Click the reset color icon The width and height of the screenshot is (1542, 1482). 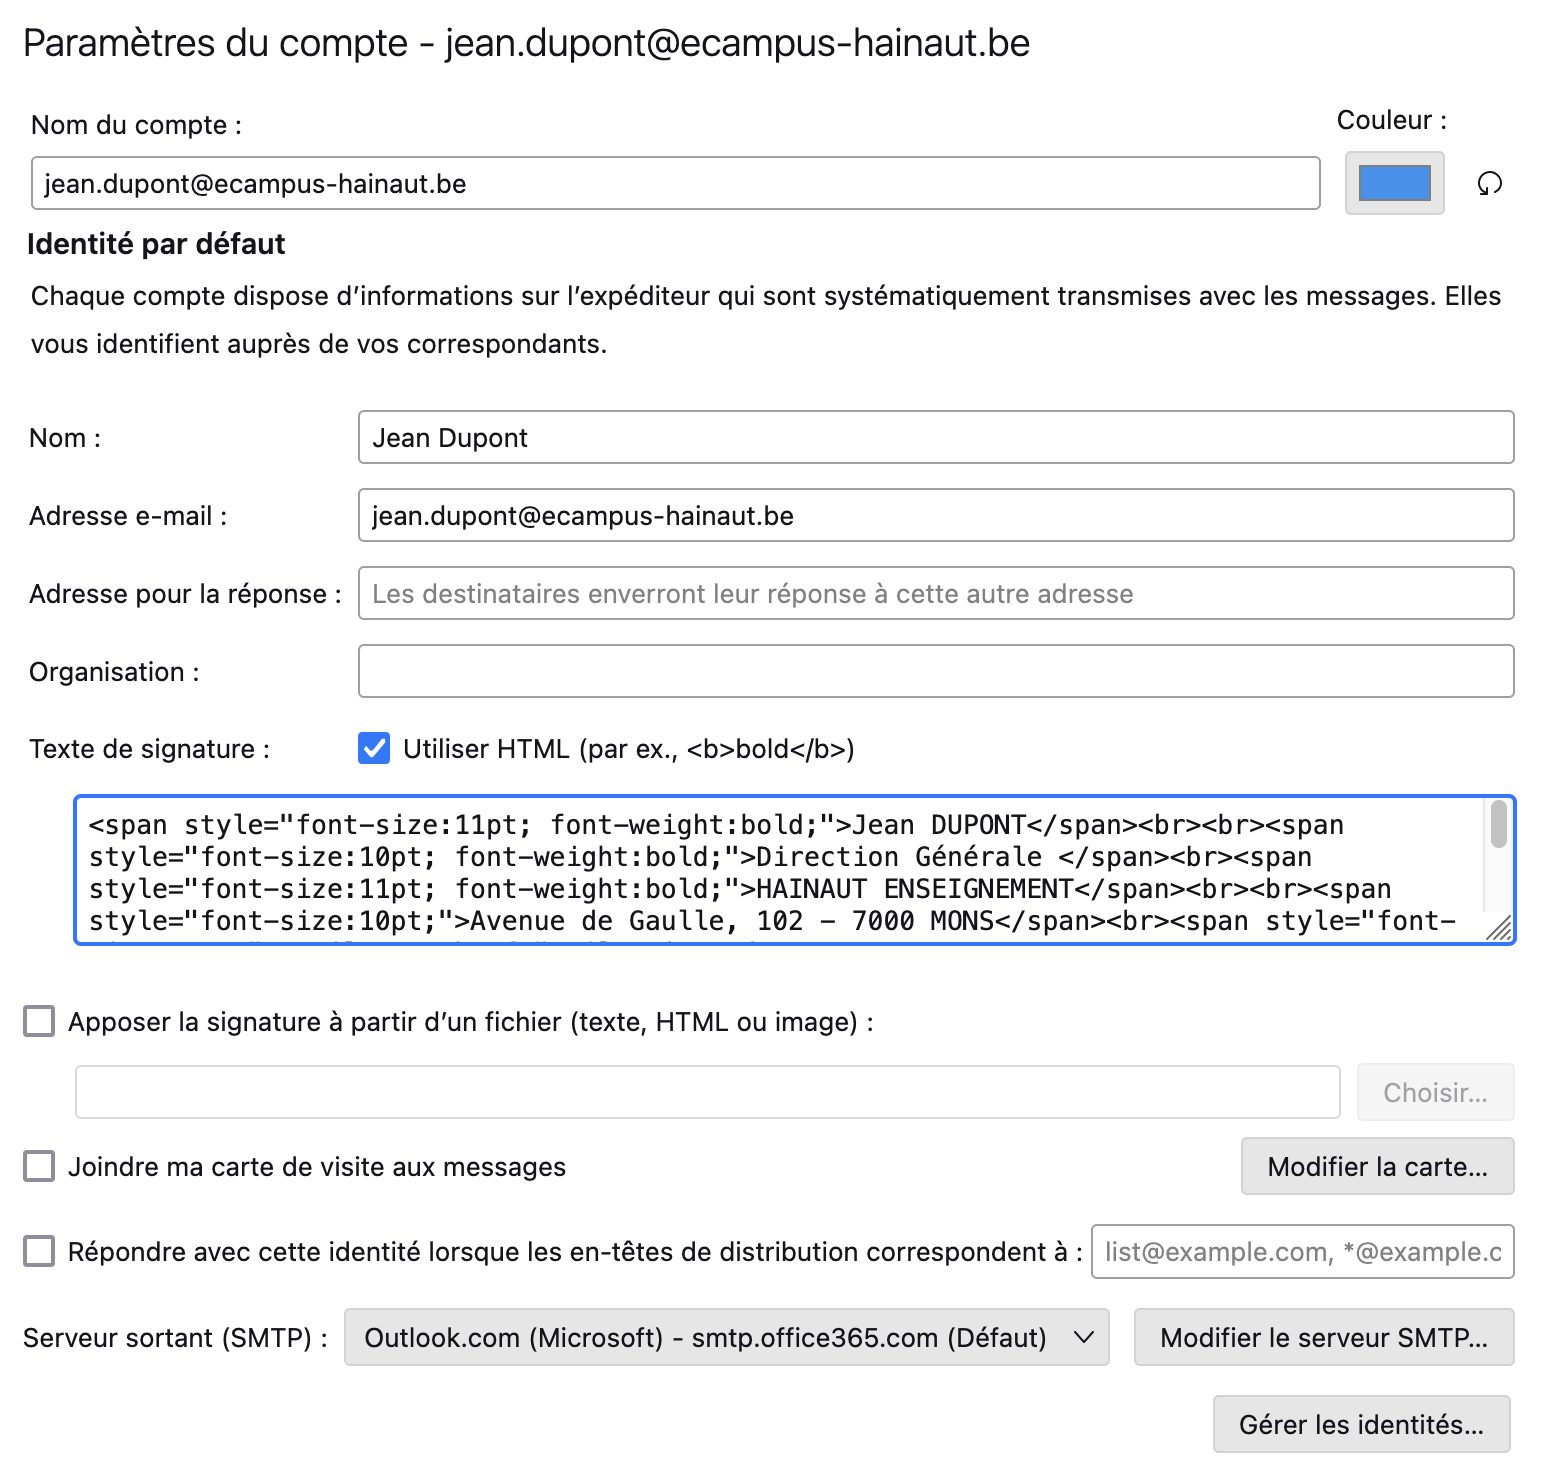click(x=1489, y=184)
